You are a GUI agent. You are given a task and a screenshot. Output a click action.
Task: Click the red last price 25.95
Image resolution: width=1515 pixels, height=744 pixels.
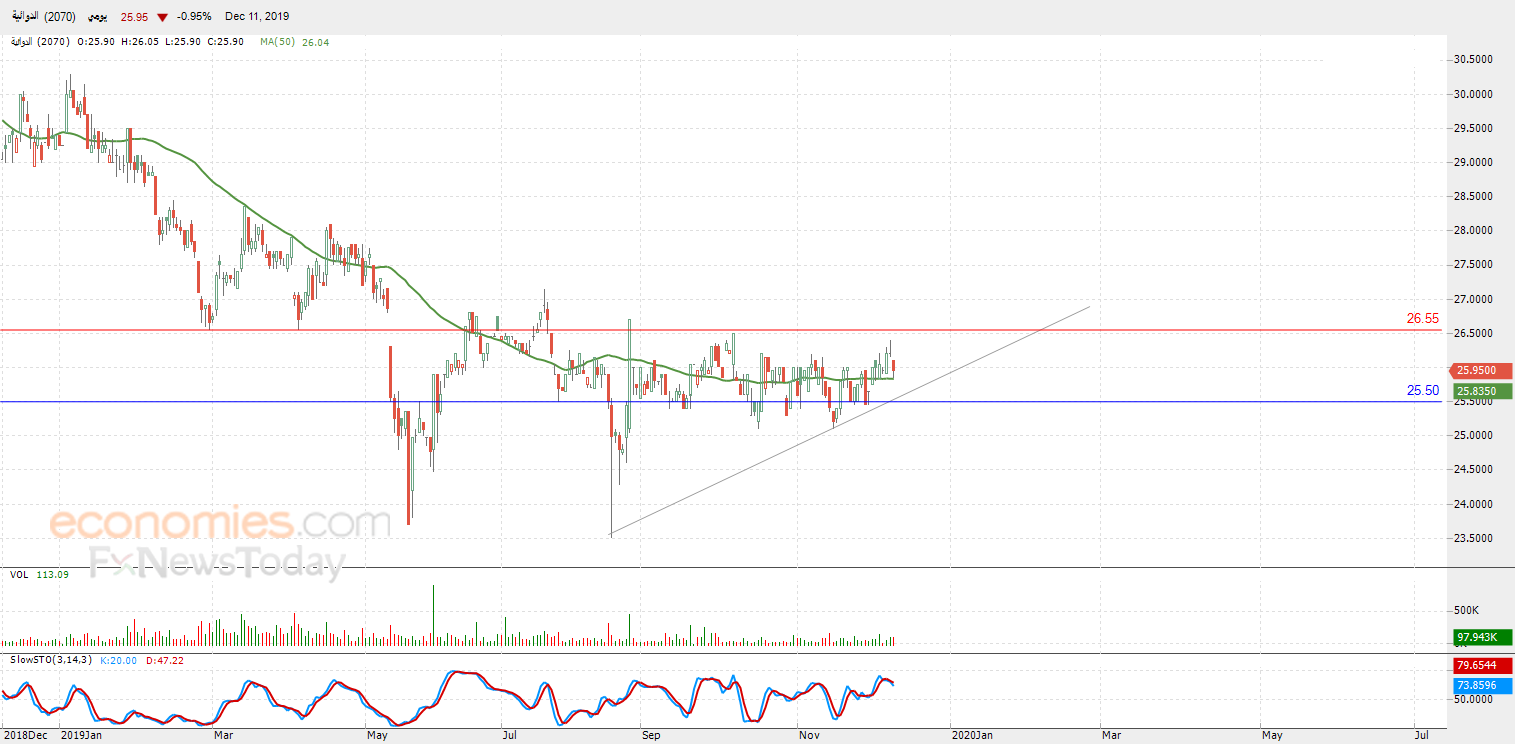click(x=134, y=17)
